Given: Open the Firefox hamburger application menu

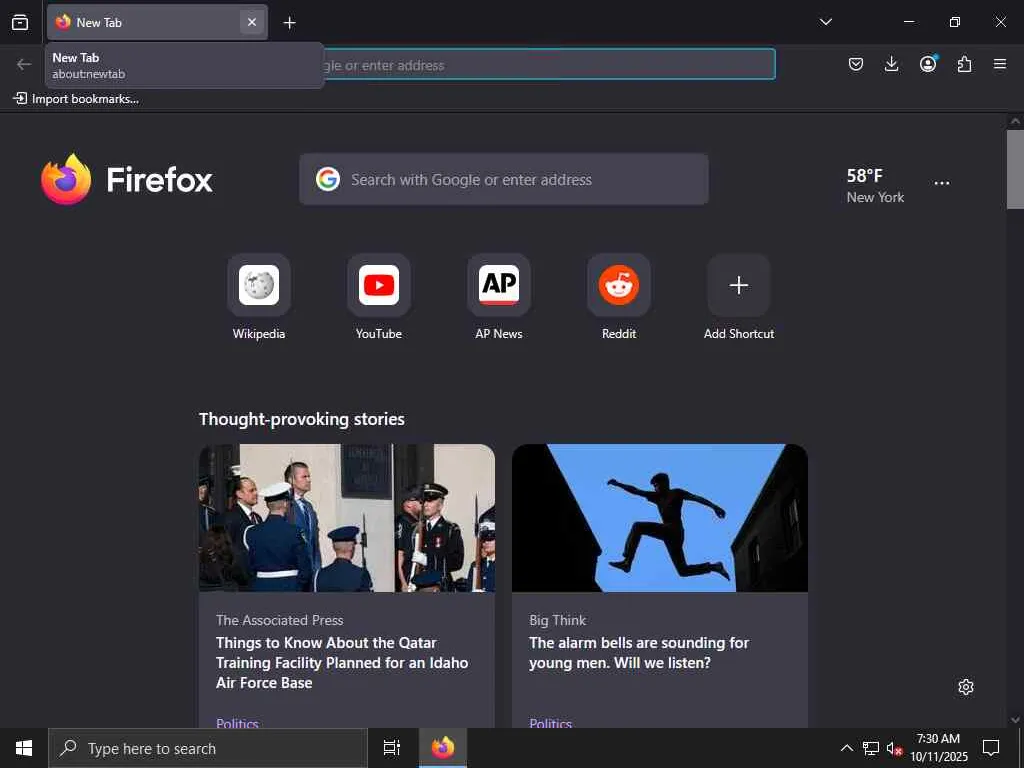Looking at the screenshot, I should 1000,64.
